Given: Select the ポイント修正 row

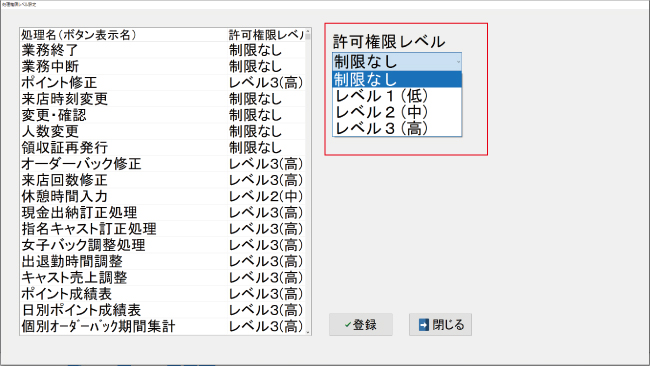Looking at the screenshot, I should (x=162, y=82).
